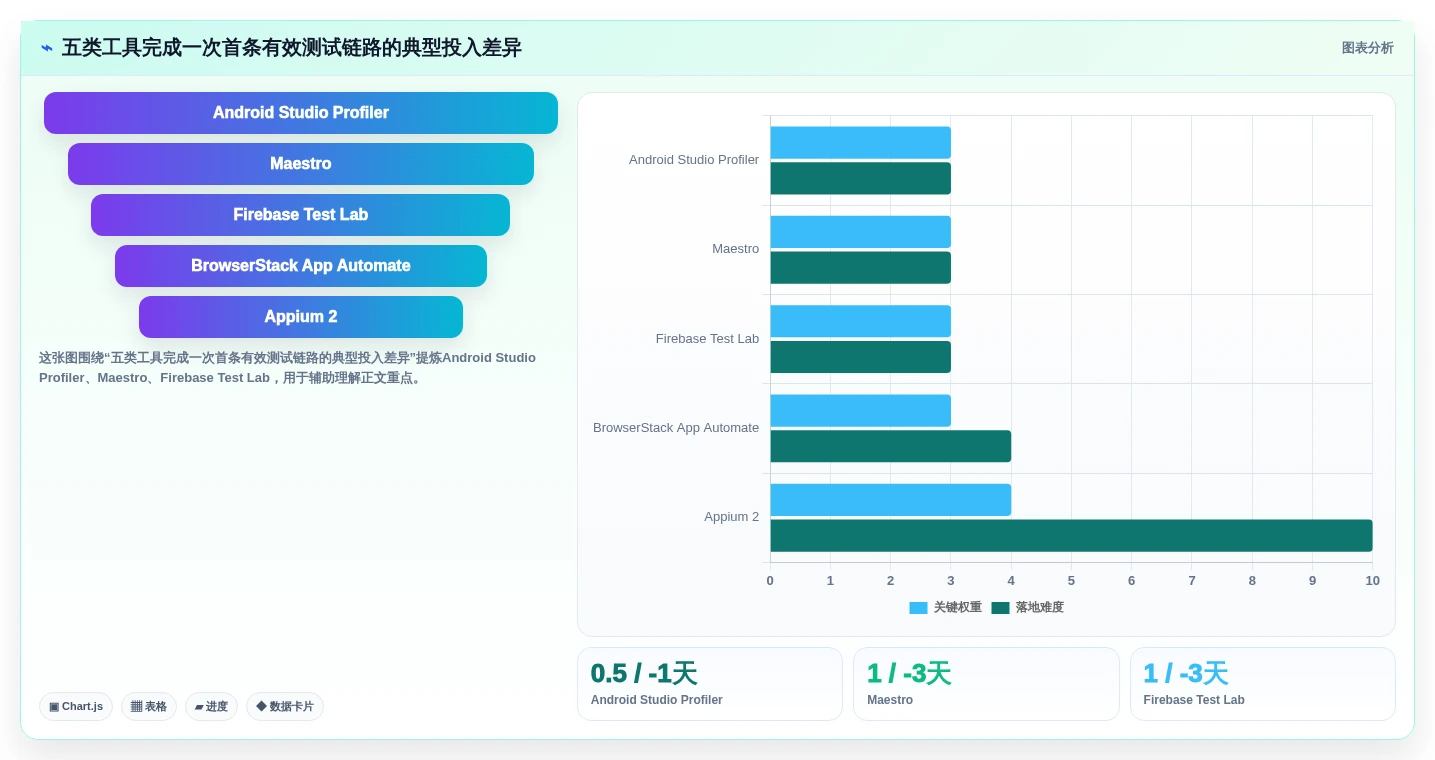1435x760 pixels.
Task: Click the 进度 tag chip
Action: pyautogui.click(x=211, y=706)
